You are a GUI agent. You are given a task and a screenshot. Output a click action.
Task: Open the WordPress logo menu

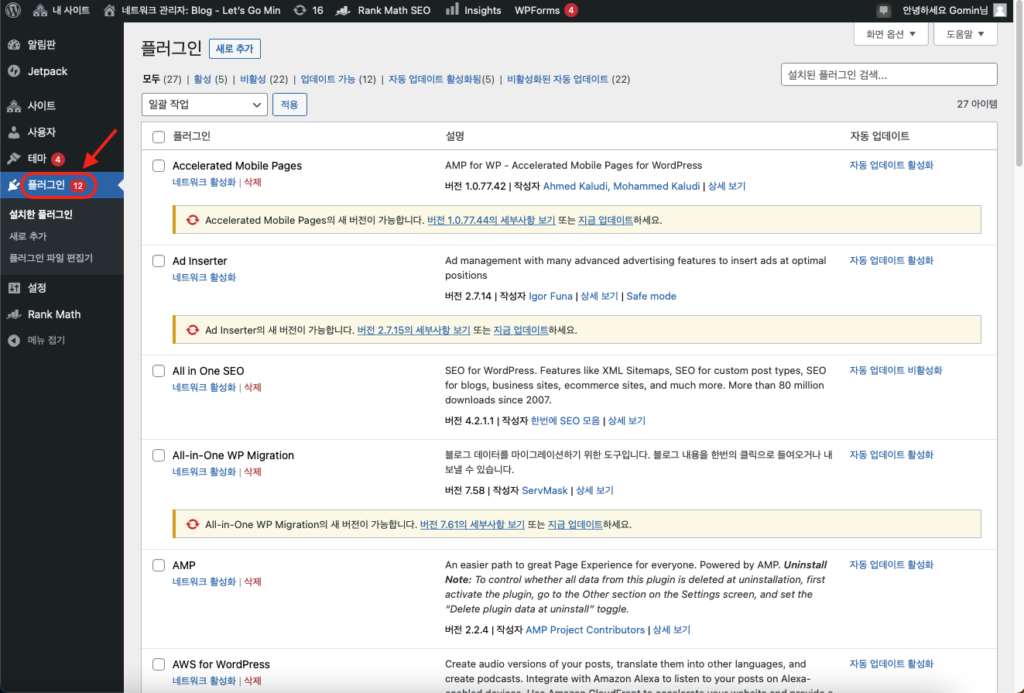click(x=13, y=10)
